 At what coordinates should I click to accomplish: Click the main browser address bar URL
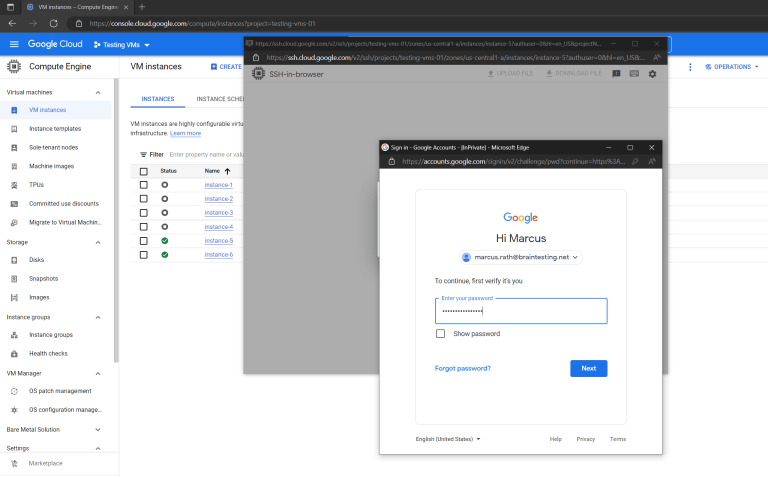[202, 24]
